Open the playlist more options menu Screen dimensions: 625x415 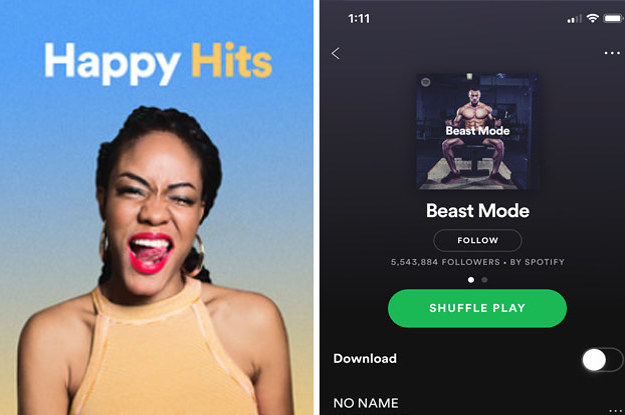612,53
